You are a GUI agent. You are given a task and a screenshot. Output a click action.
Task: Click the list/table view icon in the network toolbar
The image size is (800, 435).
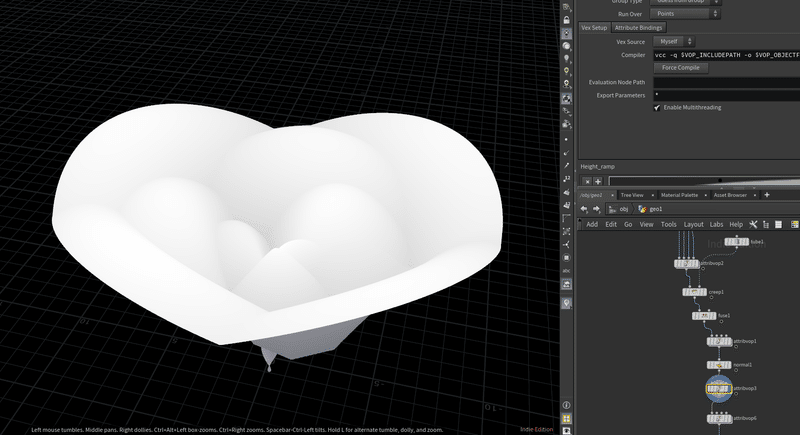click(779, 224)
